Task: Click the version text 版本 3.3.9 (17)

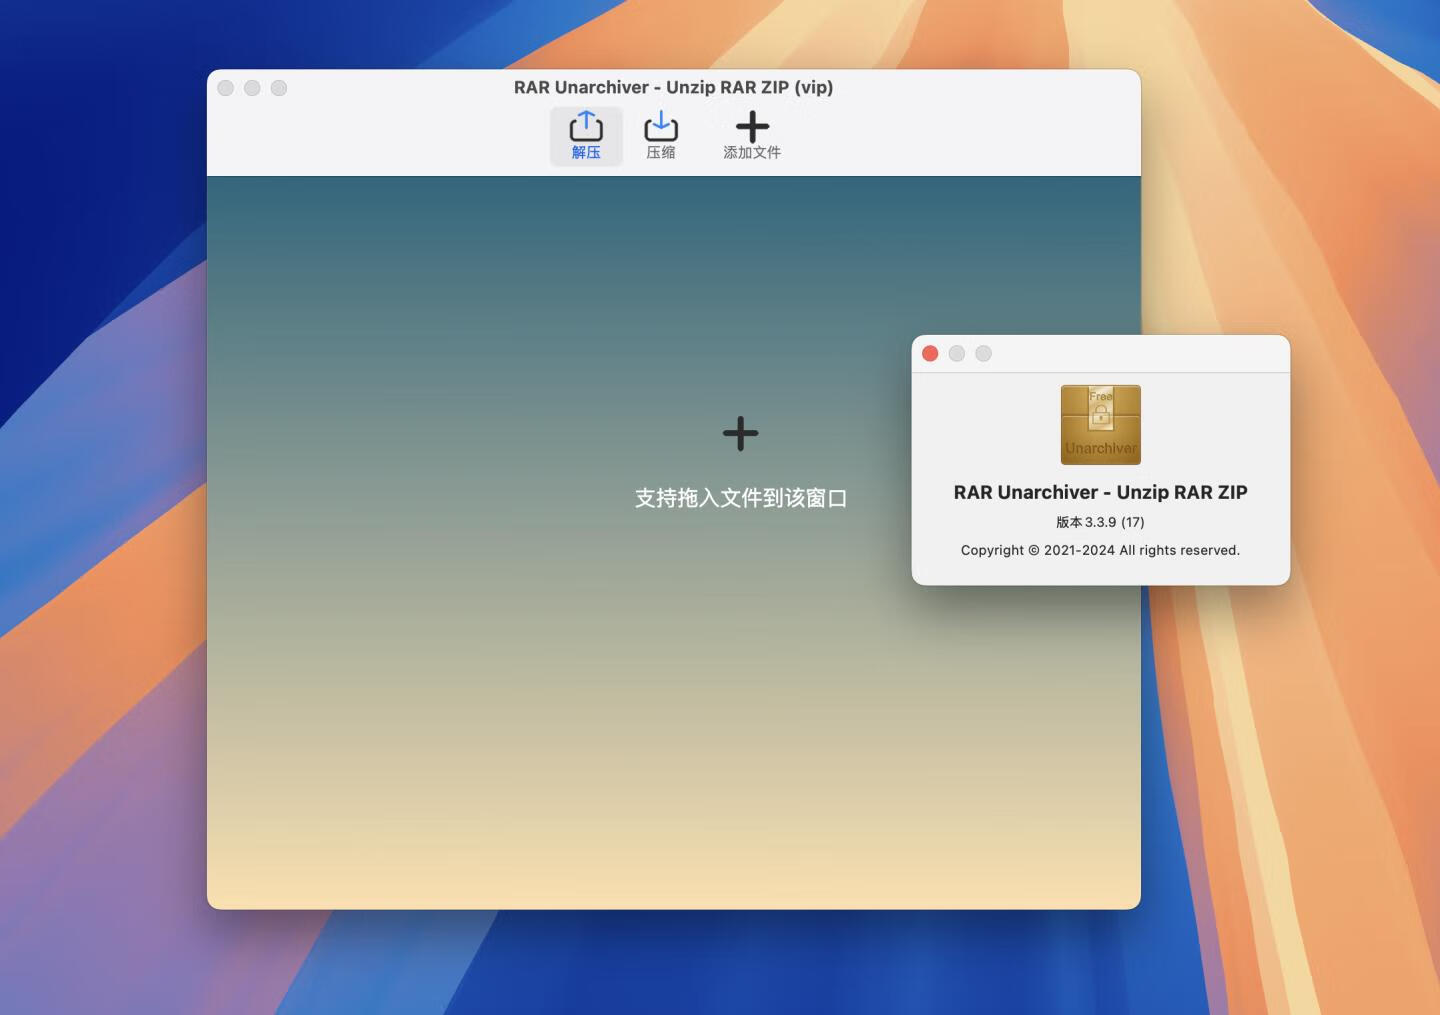Action: [x=1100, y=522]
